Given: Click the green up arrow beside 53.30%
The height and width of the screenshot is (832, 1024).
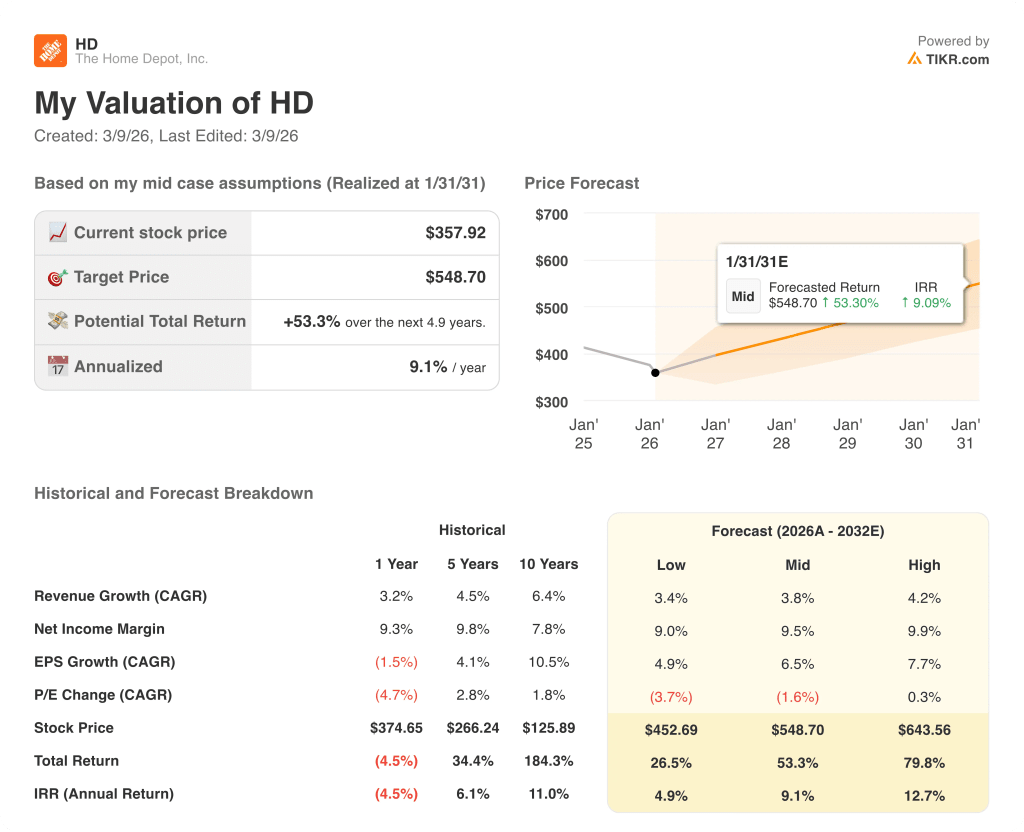Looking at the screenshot, I should pyautogui.click(x=826, y=302).
